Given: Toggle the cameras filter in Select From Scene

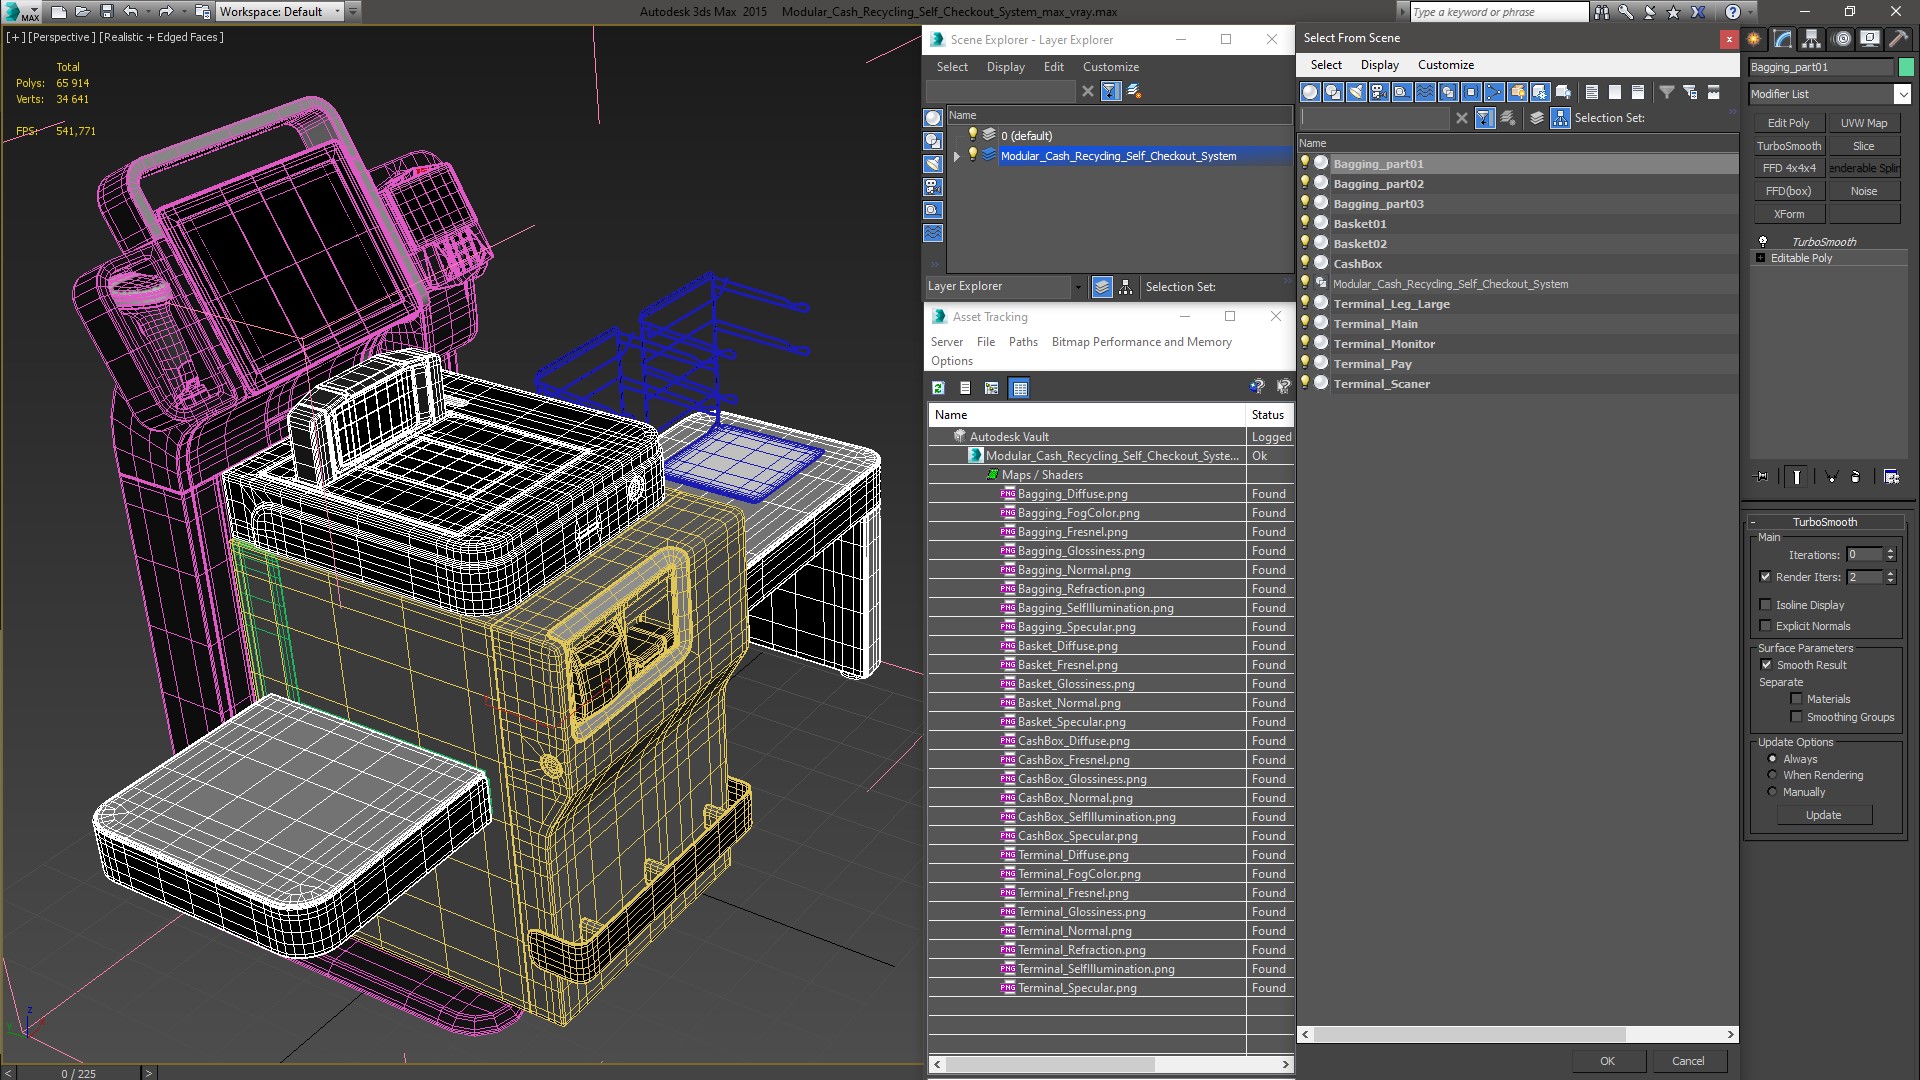Looking at the screenshot, I should 1379,92.
